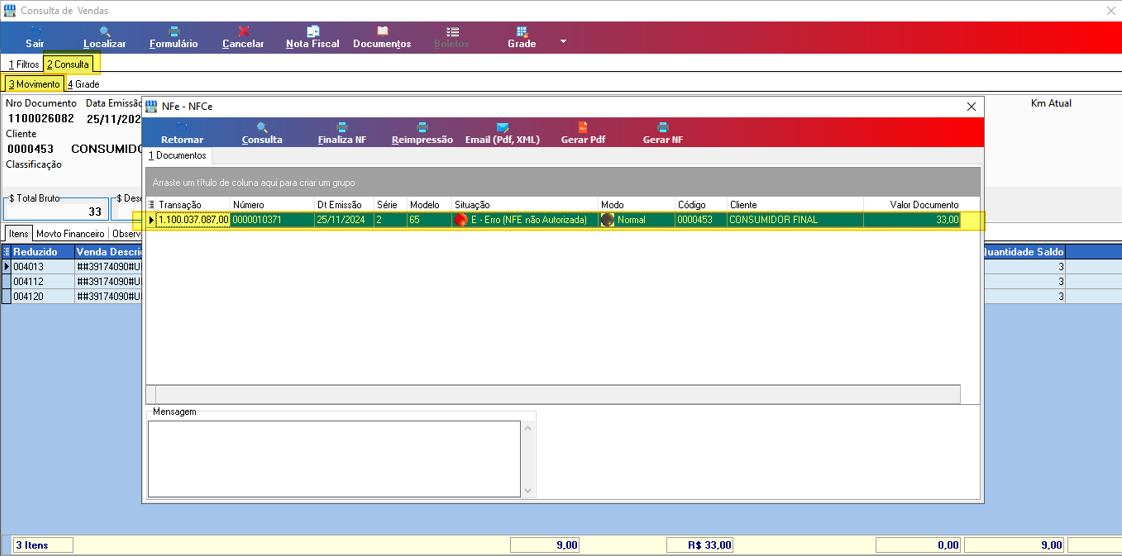Click the group-by drag area banner

pos(562,182)
